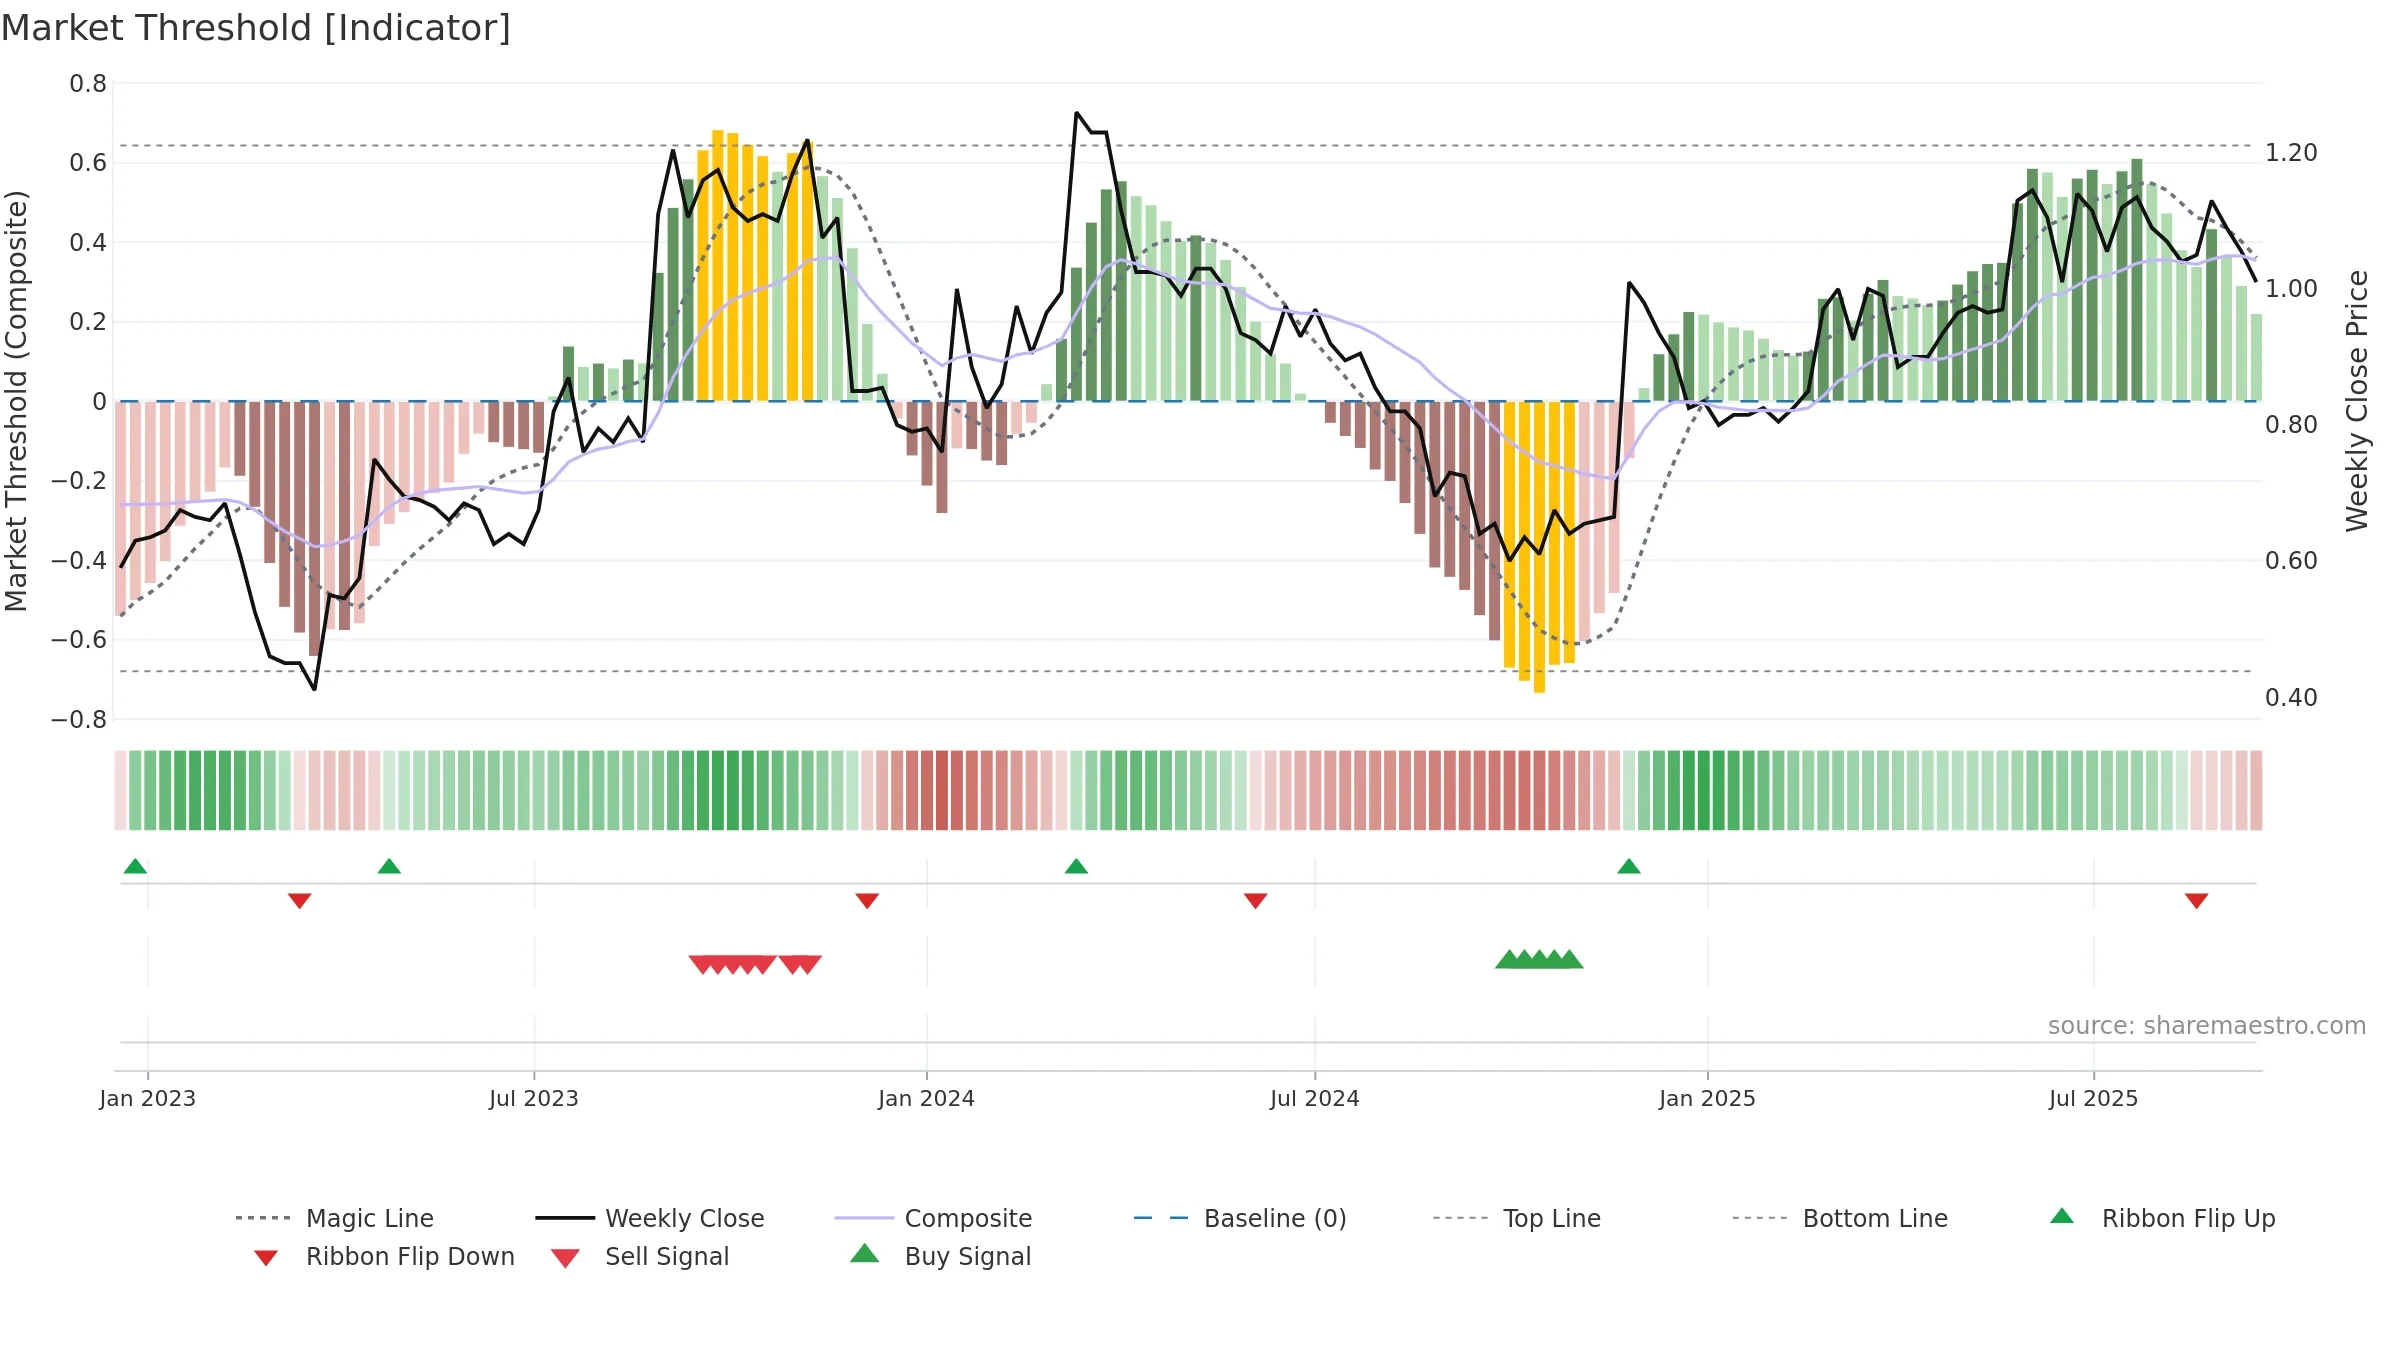
Task: Click the Jul 2024 x-axis label
Action: point(1315,1098)
